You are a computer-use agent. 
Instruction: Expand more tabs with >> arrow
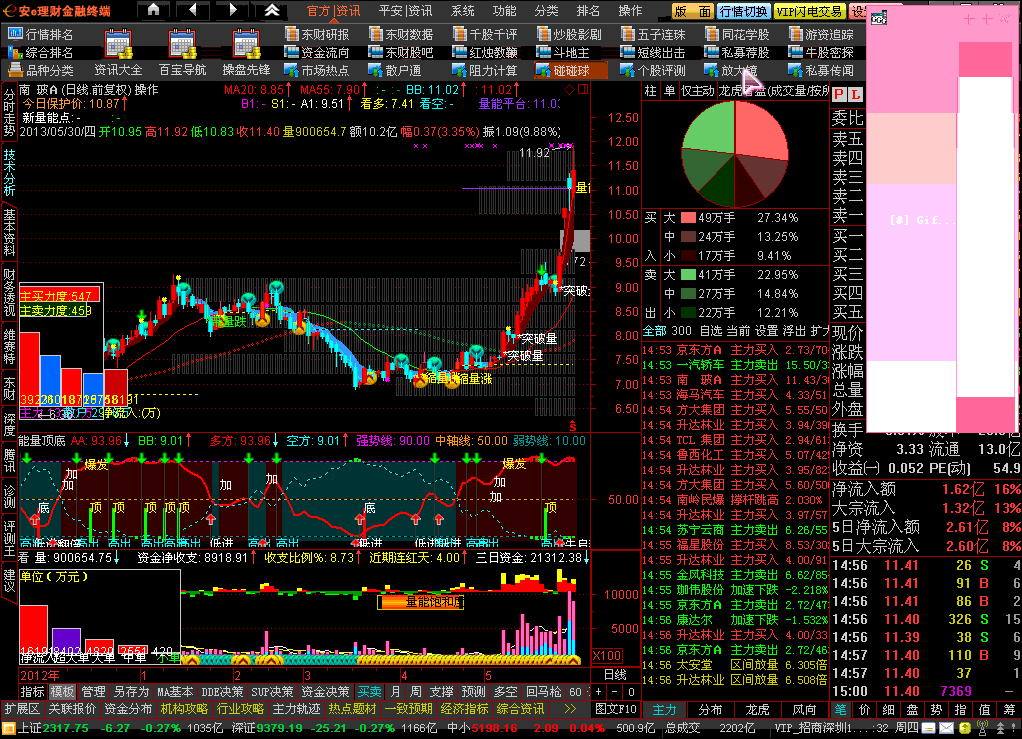(570, 709)
